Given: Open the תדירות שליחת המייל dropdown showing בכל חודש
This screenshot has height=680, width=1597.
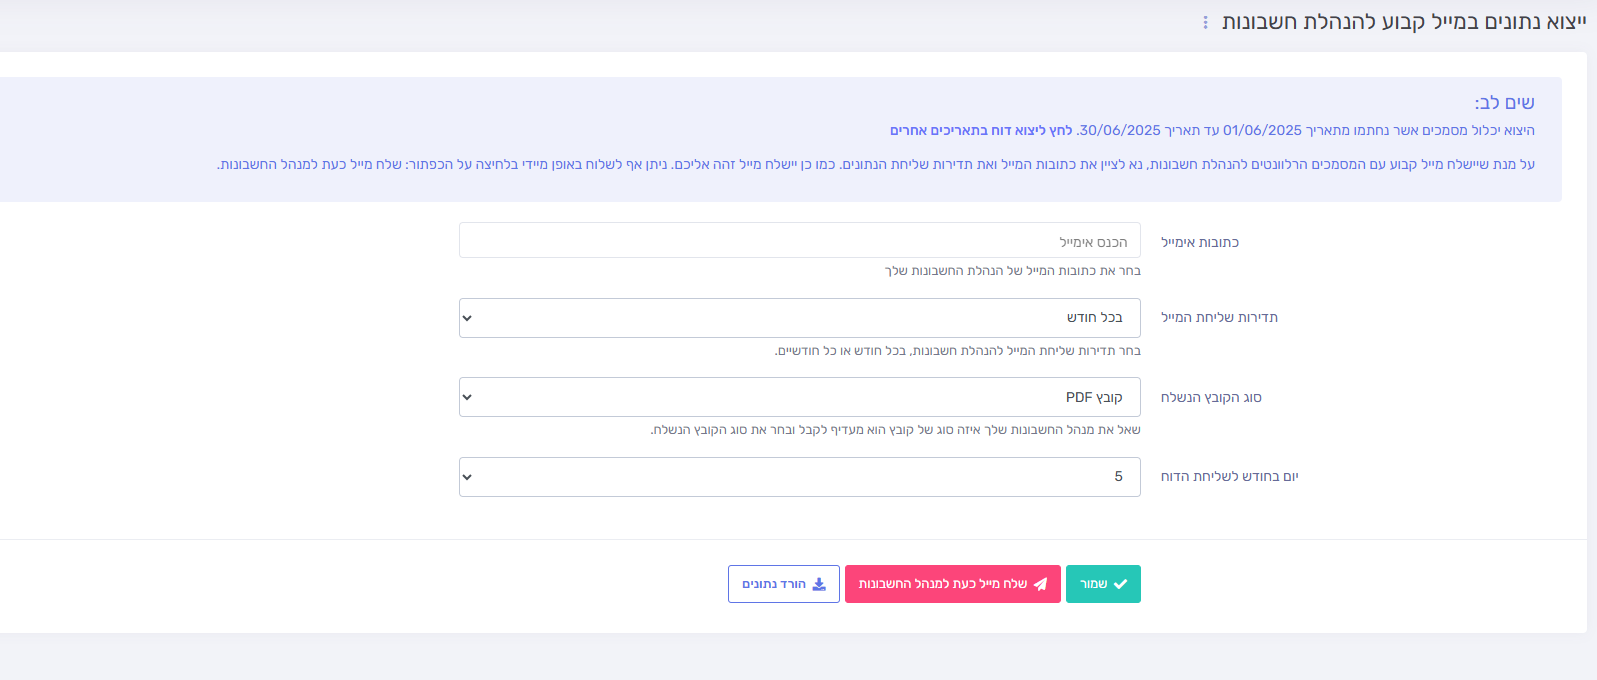Looking at the screenshot, I should 800,318.
